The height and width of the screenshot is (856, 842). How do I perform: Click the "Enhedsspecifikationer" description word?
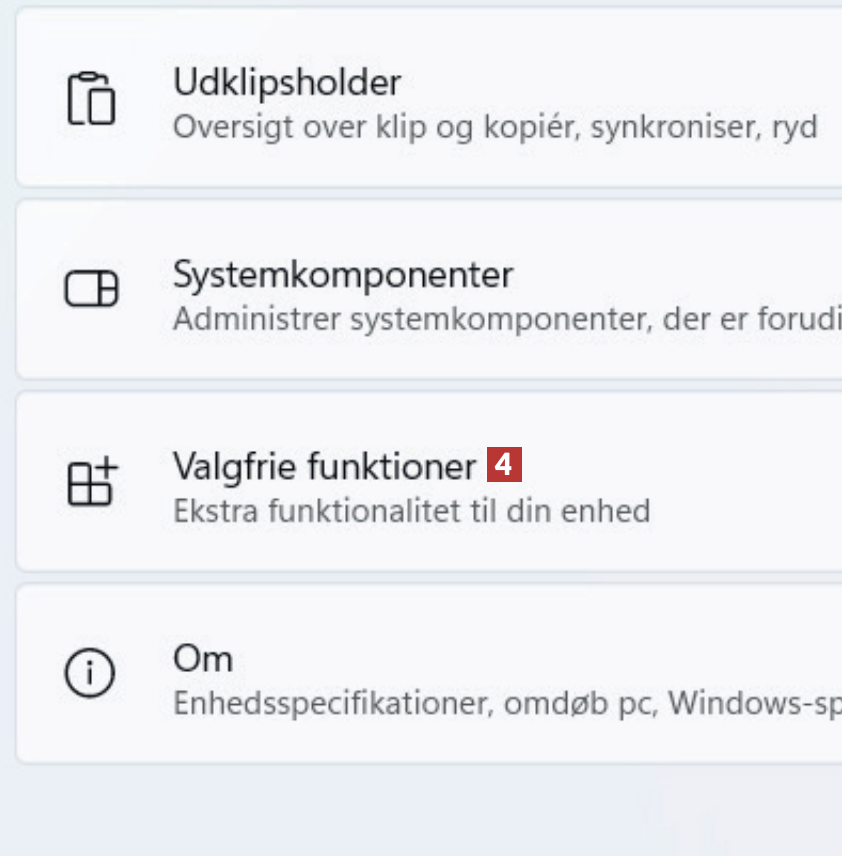[331, 703]
